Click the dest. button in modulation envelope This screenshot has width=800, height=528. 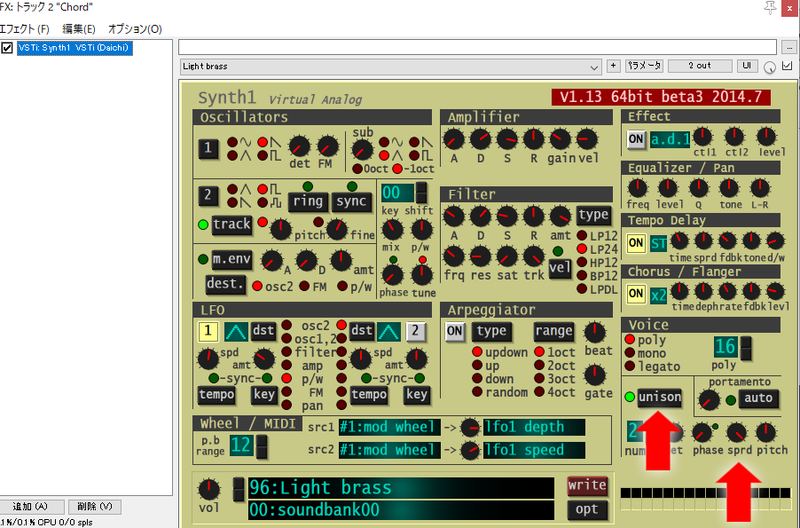(226, 284)
